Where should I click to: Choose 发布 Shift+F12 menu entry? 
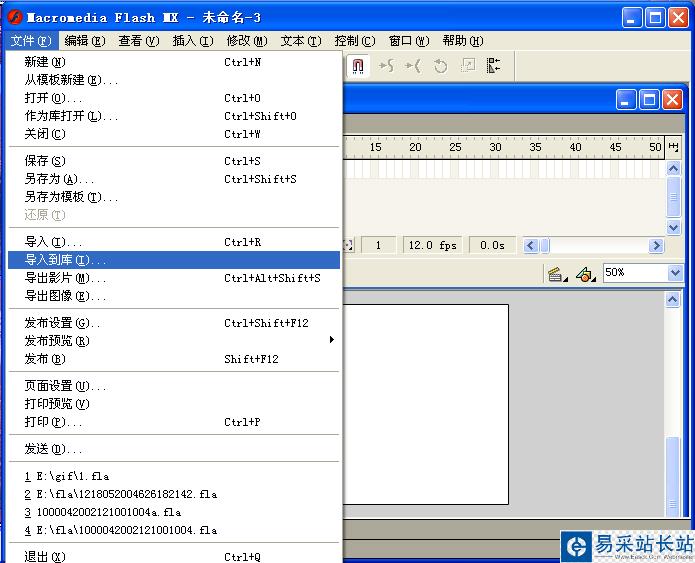click(x=174, y=359)
